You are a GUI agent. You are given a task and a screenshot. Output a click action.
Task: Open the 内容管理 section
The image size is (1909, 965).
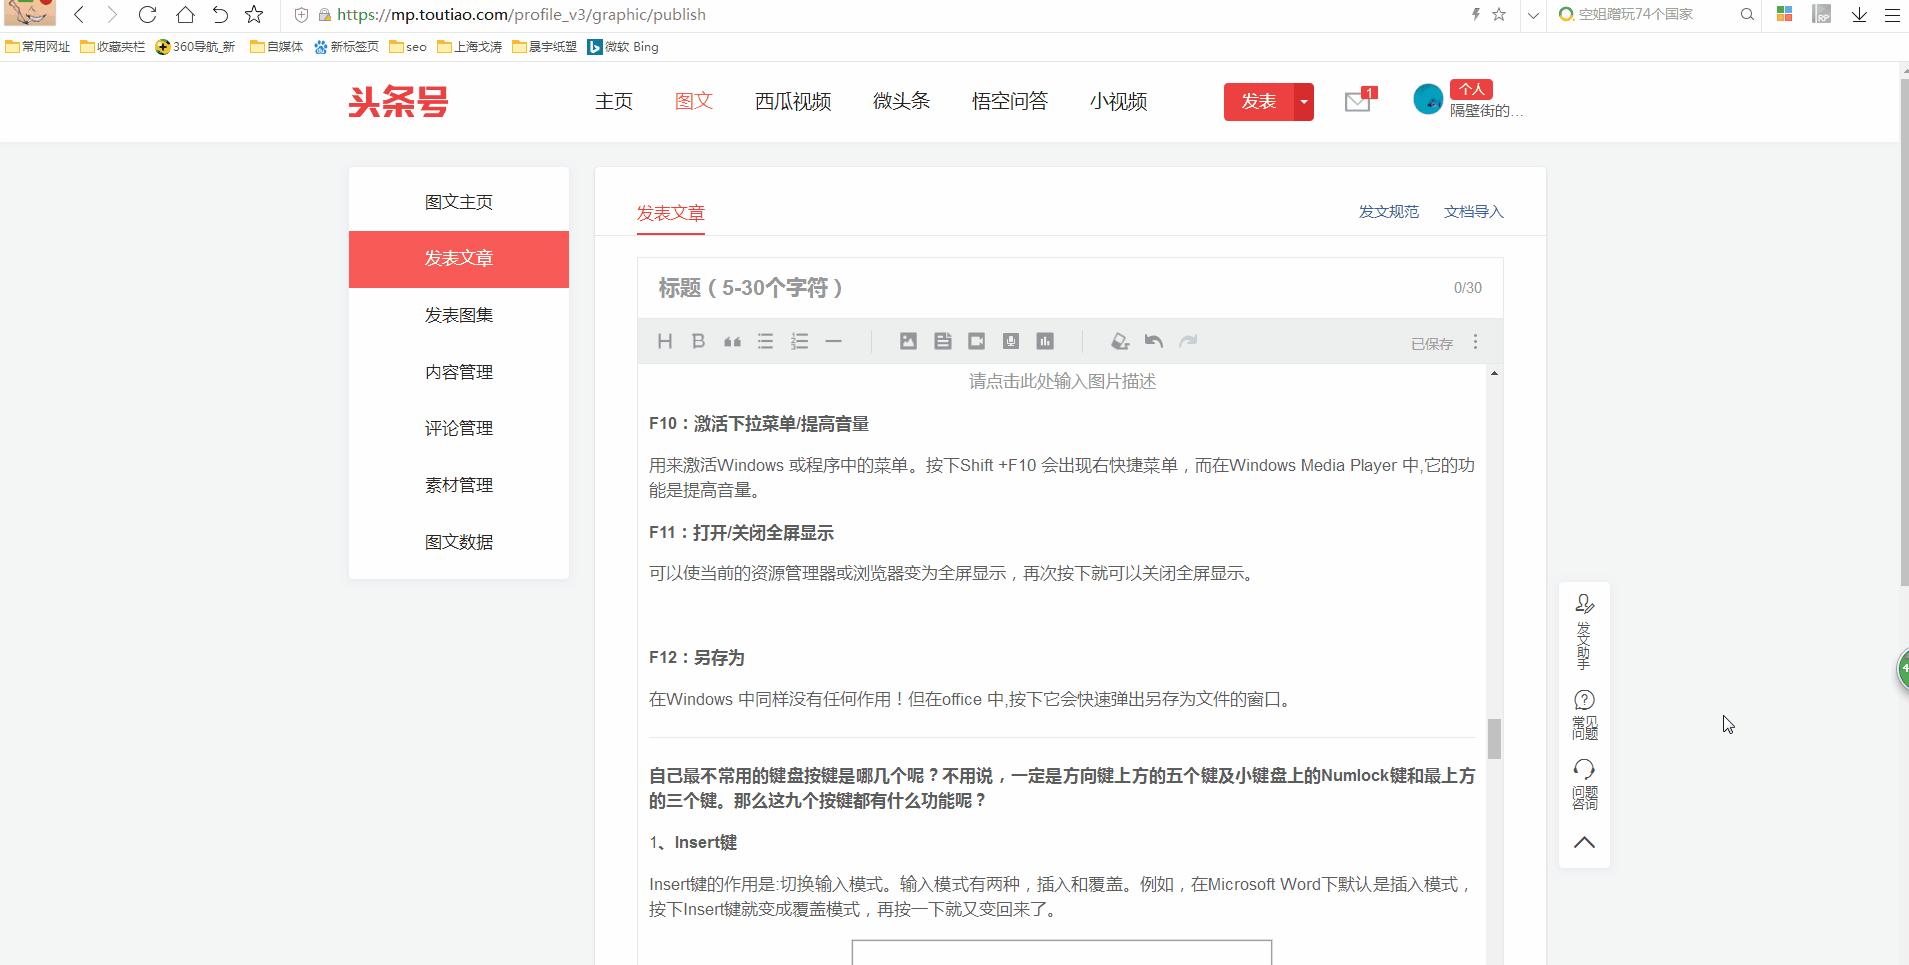pyautogui.click(x=458, y=371)
